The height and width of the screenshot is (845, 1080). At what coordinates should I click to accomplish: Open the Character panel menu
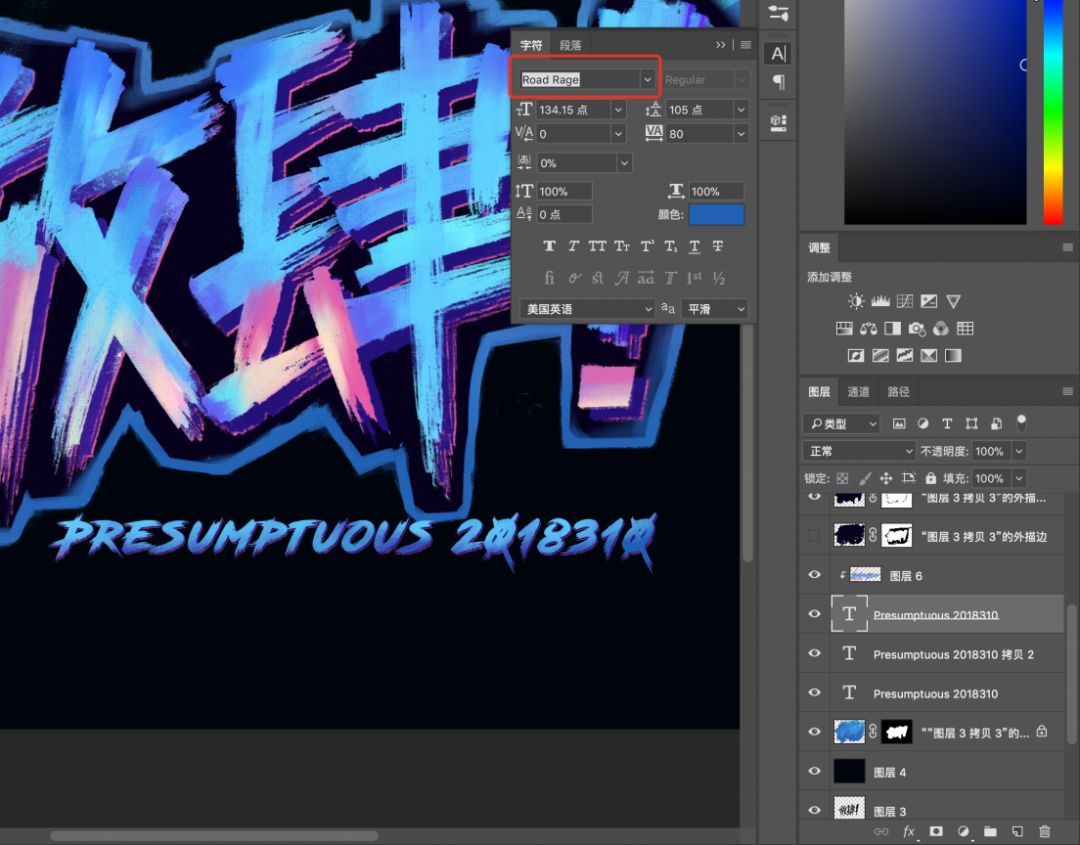click(746, 44)
